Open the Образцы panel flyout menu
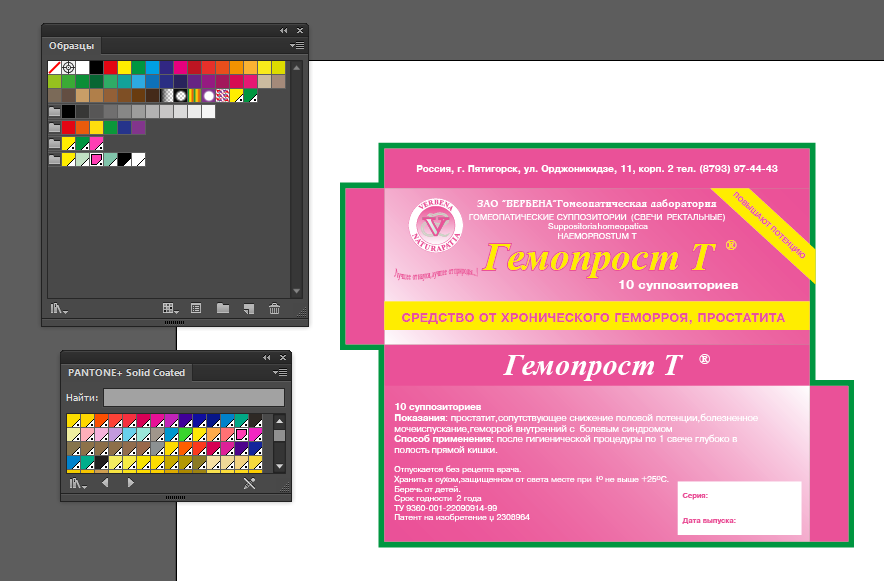This screenshot has height=581, width=884. [x=297, y=46]
